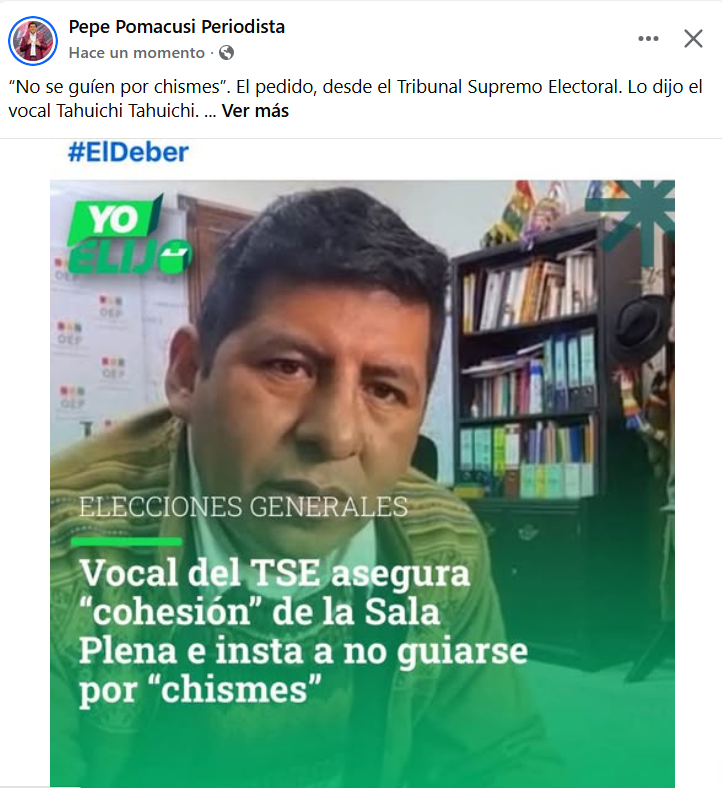
Task: Click the 'ELECCIONES GENERALES' label
Action: point(243,507)
